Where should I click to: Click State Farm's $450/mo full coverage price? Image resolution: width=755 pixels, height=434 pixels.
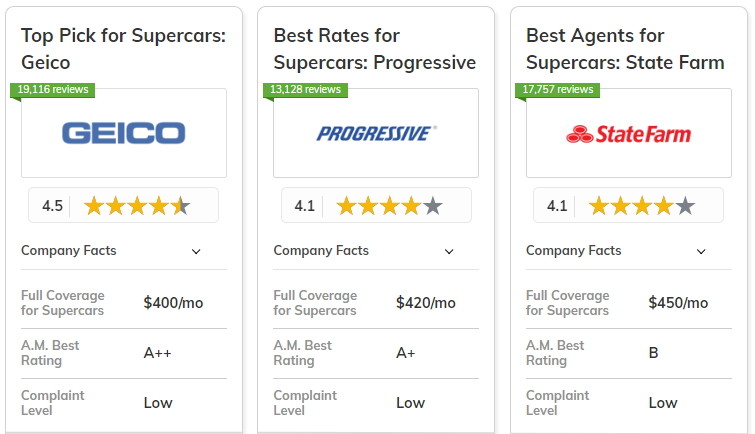click(x=678, y=303)
